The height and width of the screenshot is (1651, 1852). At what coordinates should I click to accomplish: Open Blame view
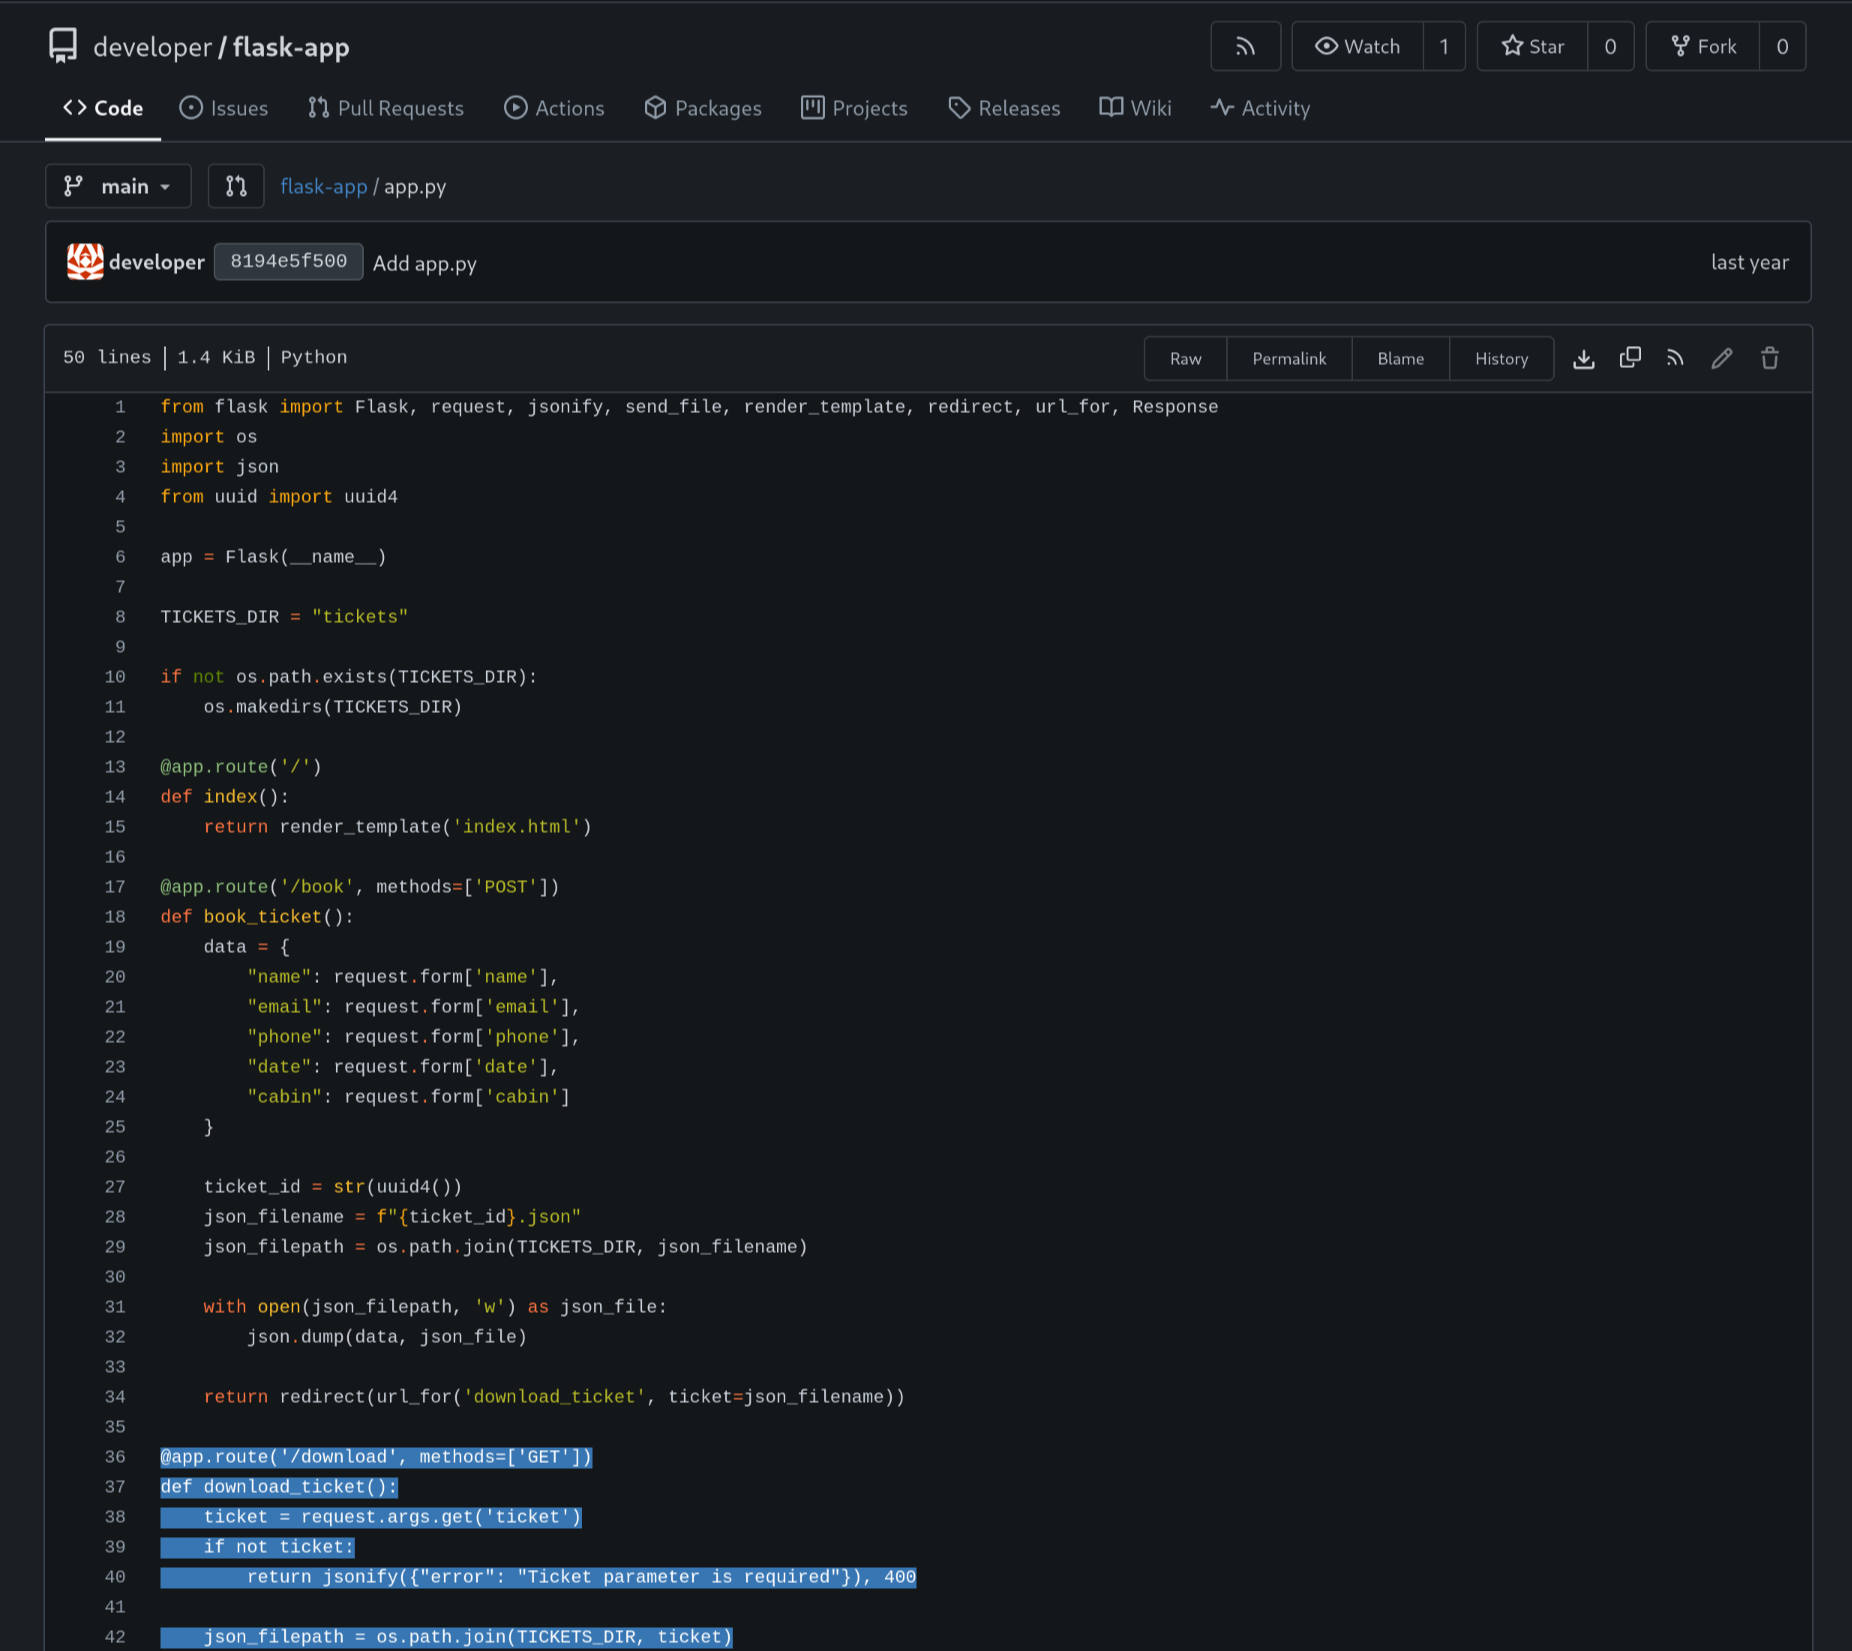[x=1400, y=358]
